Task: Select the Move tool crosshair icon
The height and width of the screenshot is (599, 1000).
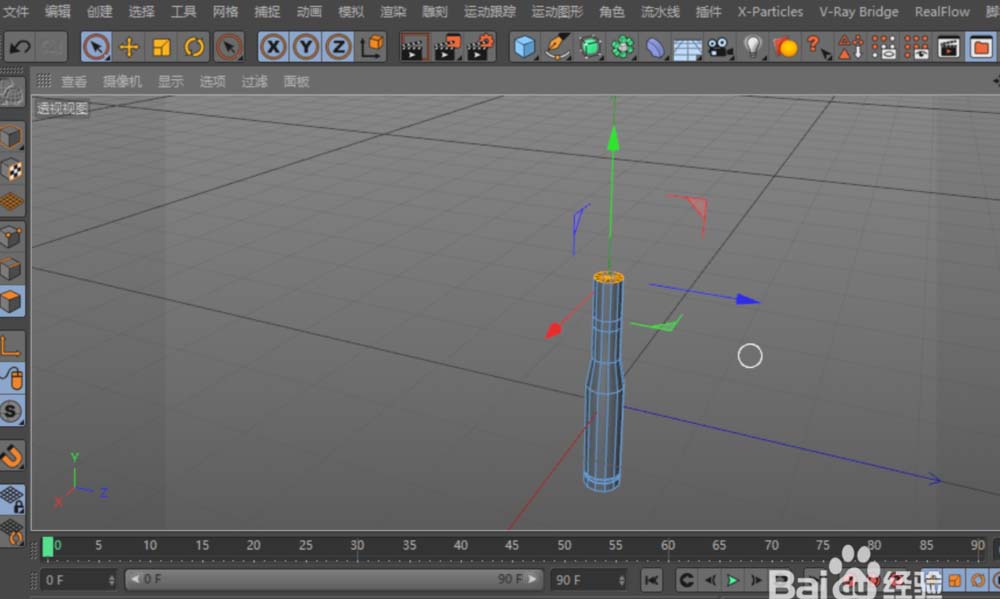Action: point(129,47)
